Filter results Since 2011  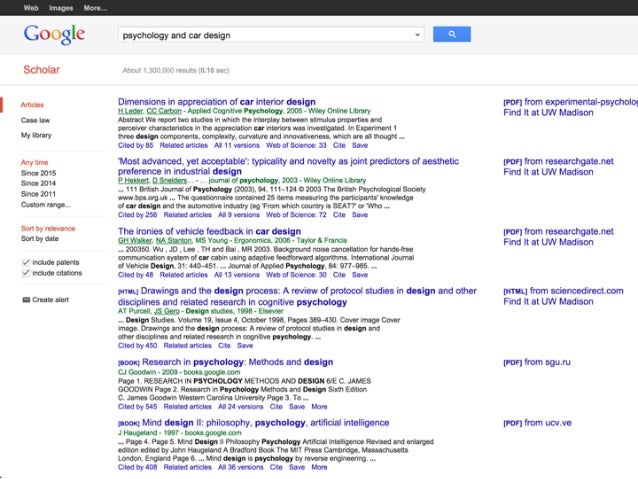(39, 194)
